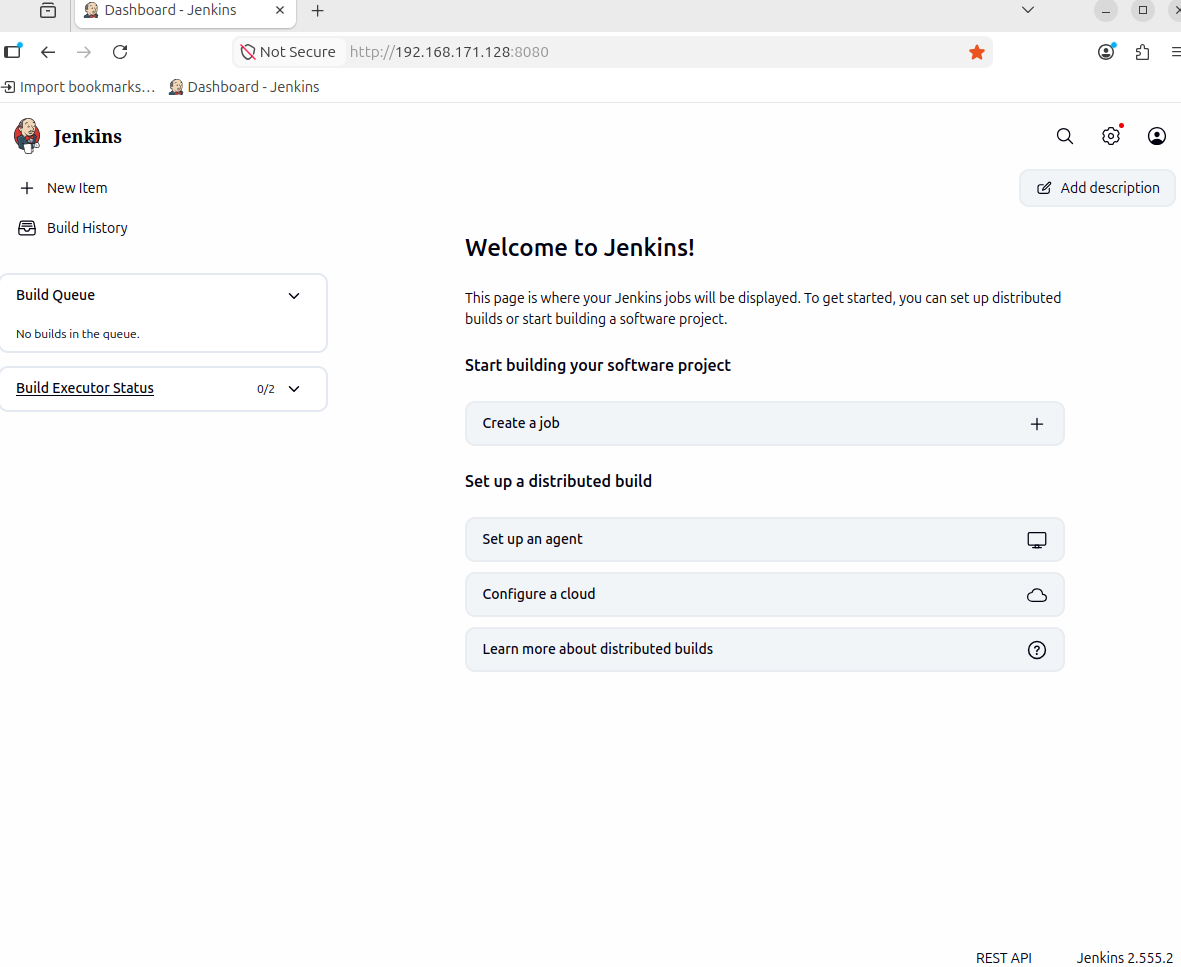The height and width of the screenshot is (967, 1181).
Task: Open the REST API footer link
Action: [x=1003, y=958]
